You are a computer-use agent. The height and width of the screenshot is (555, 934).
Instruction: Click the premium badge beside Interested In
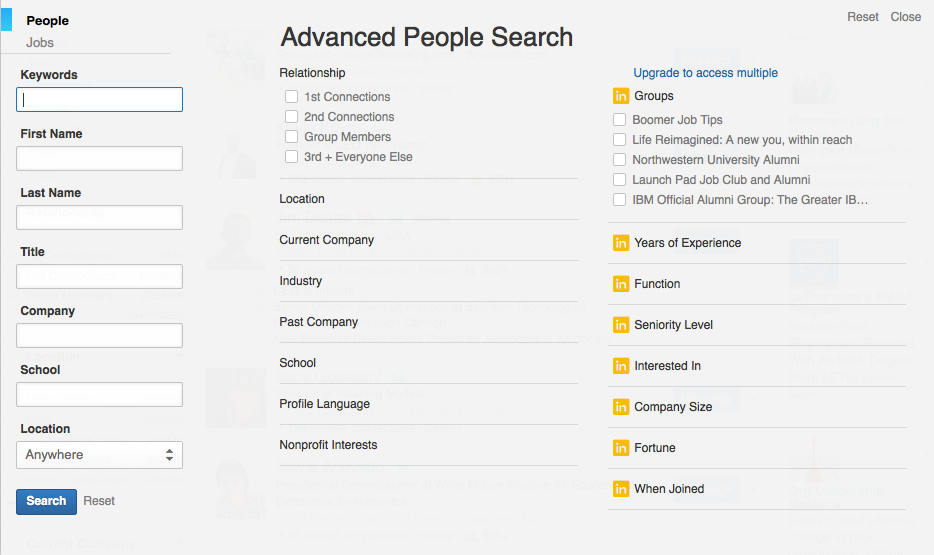pos(620,366)
